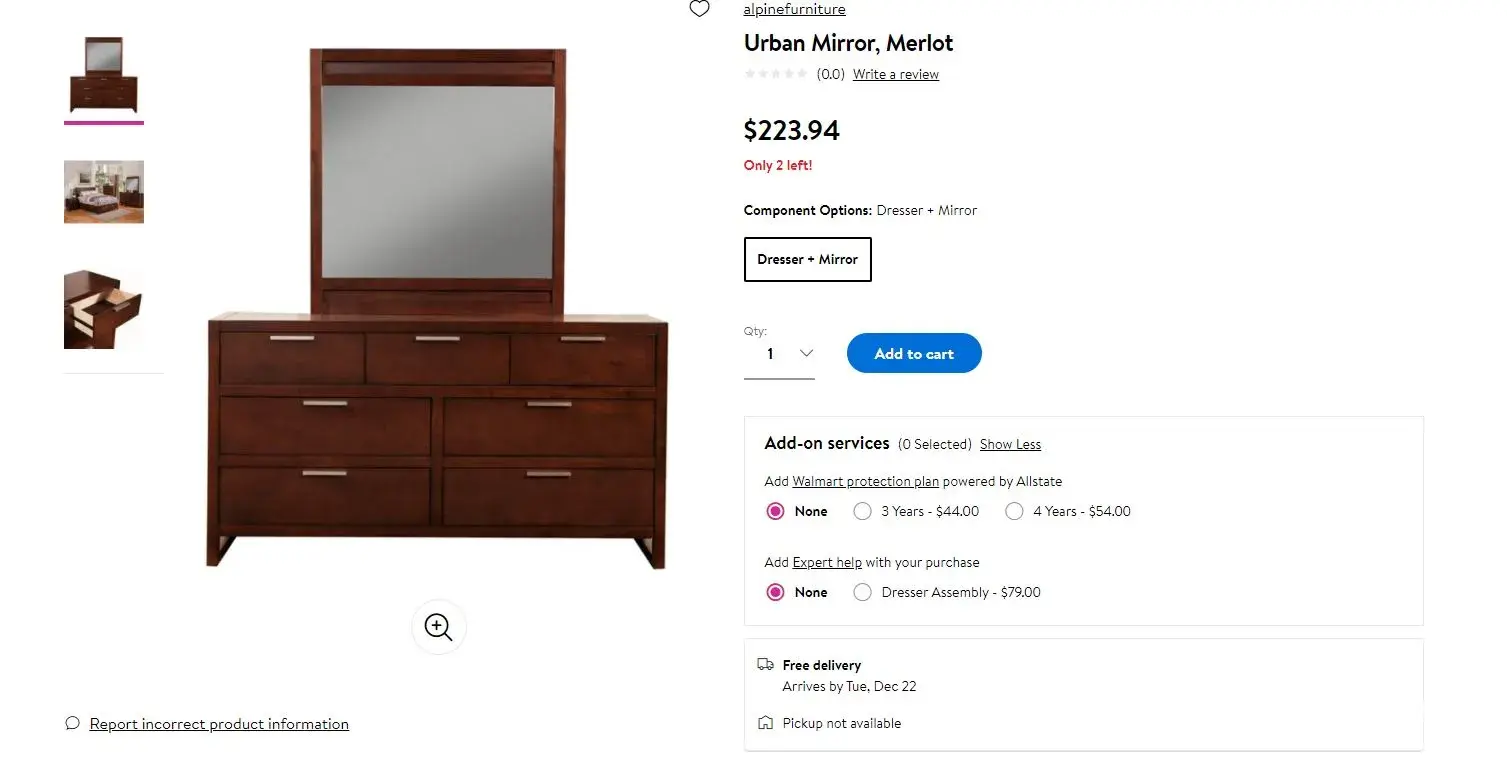The height and width of the screenshot is (764, 1507).
Task: Click the report speech bubble icon
Action: point(72,723)
